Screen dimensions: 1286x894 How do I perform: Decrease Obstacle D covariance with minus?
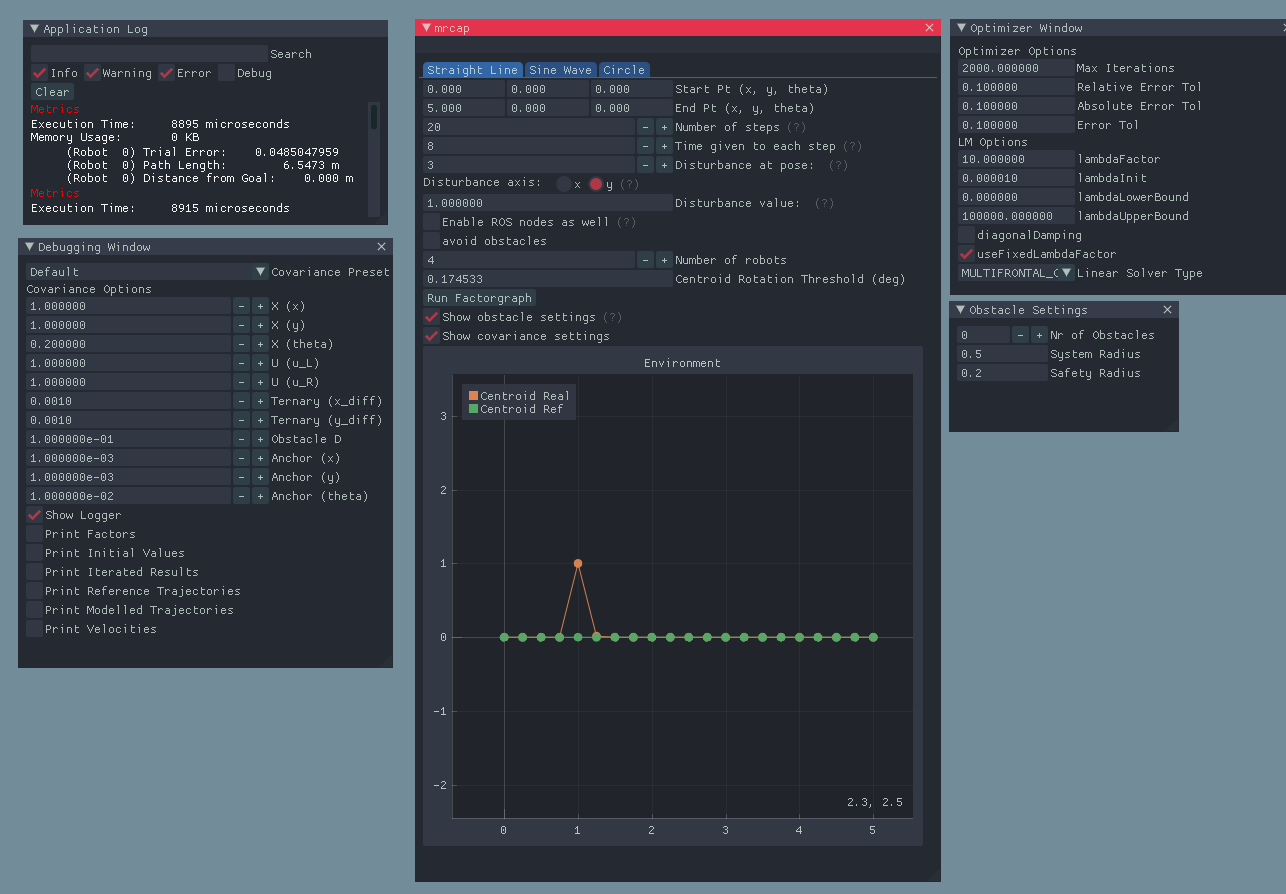[241, 439]
